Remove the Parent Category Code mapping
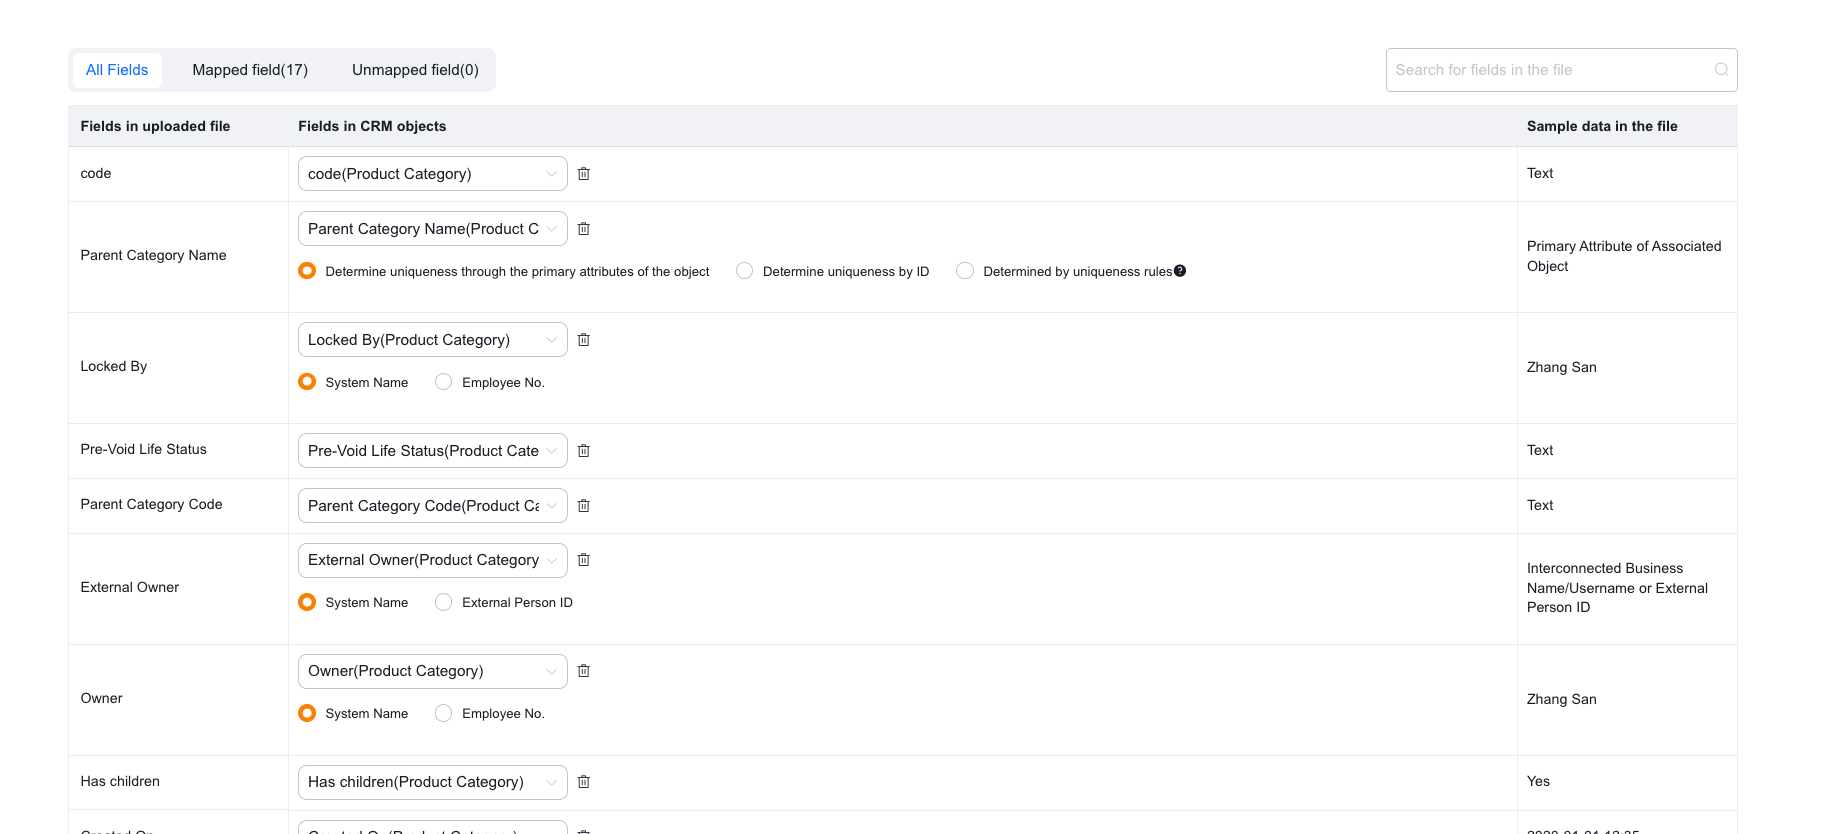 (x=584, y=506)
